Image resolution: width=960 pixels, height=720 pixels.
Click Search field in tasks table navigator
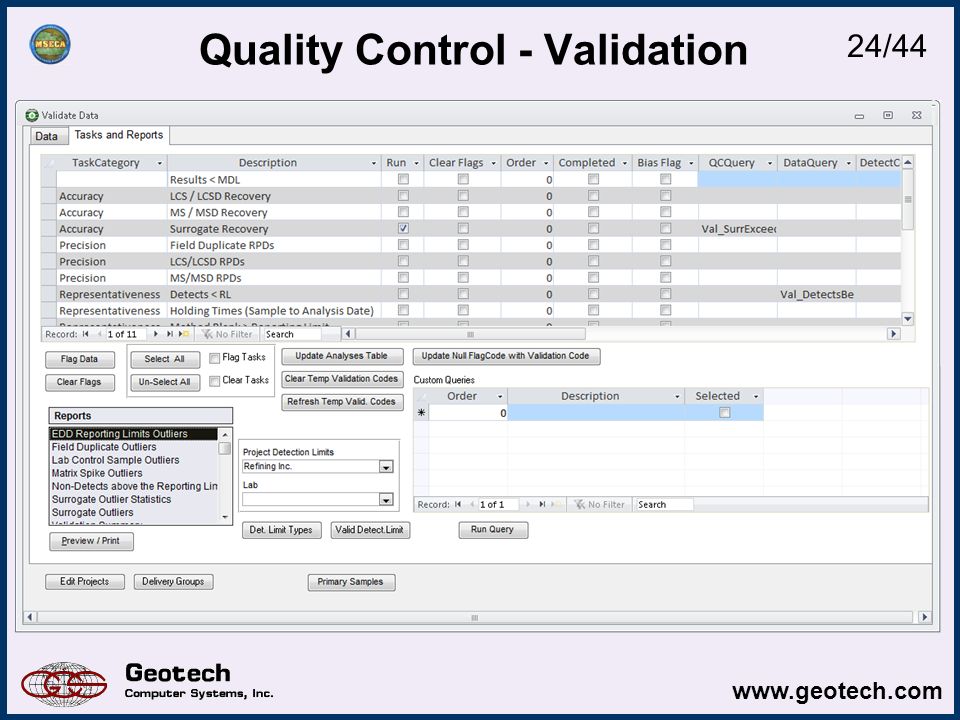pos(293,334)
